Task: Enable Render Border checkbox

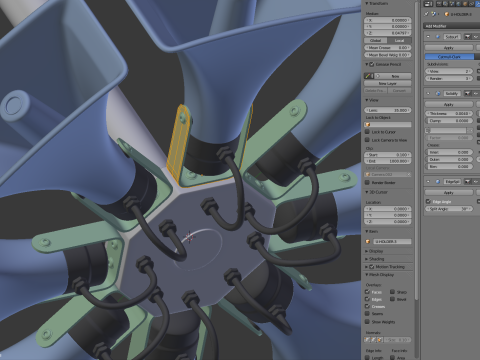Action: point(367,182)
